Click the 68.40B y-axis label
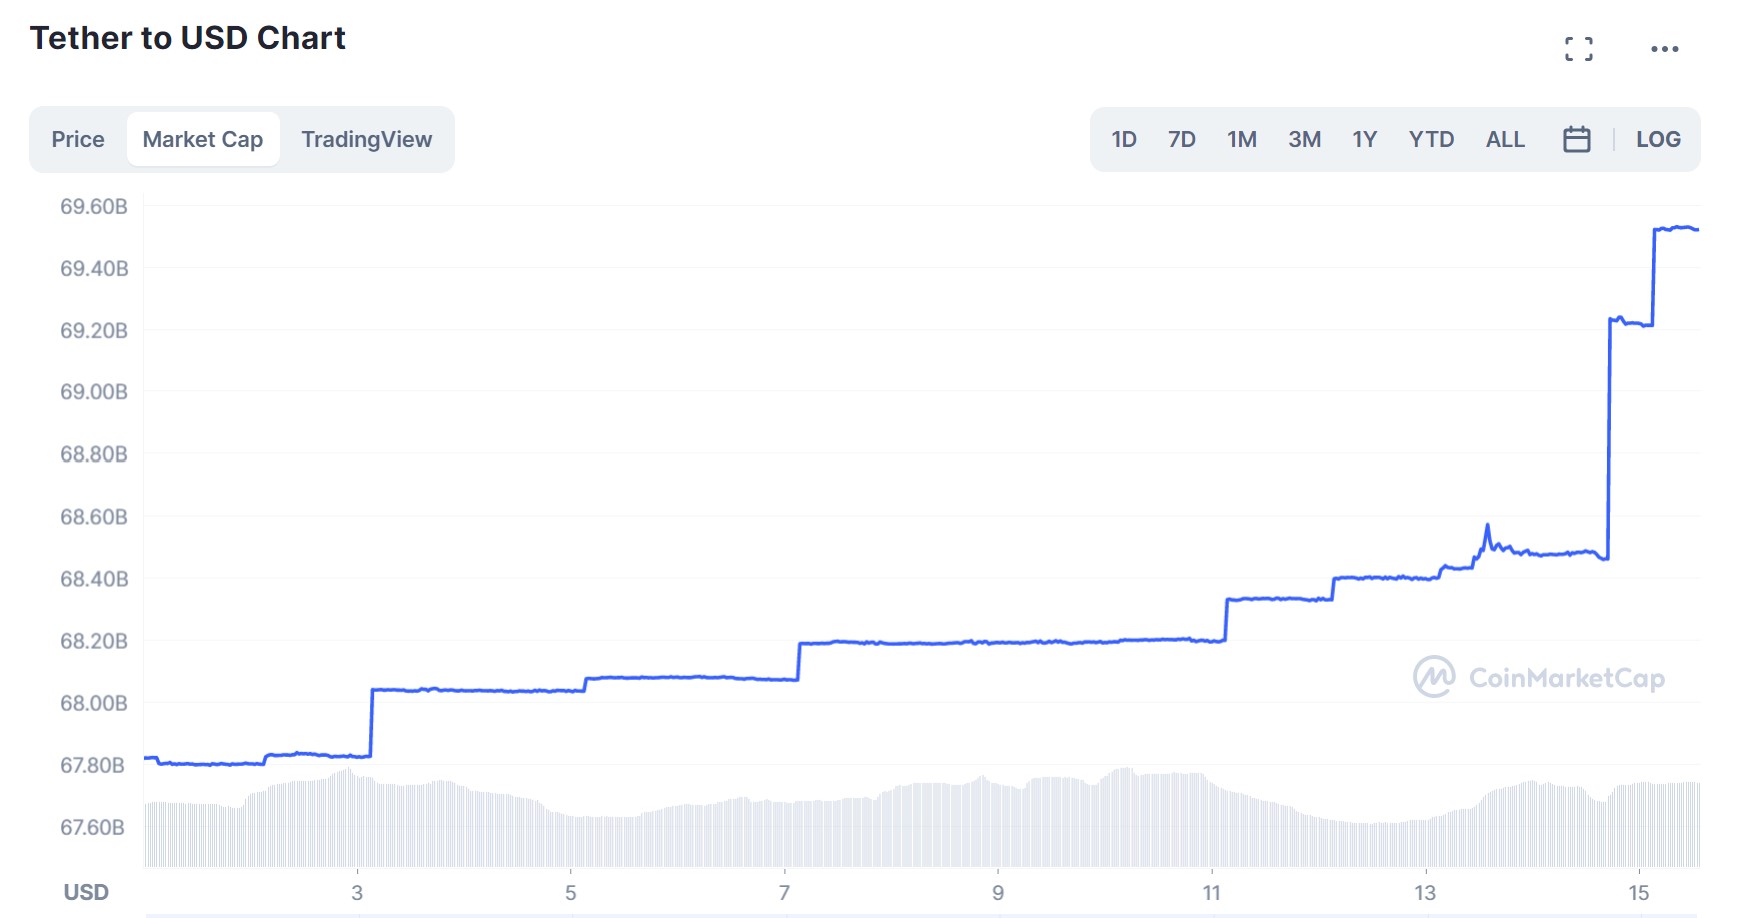This screenshot has height=918, width=1738. (x=94, y=579)
